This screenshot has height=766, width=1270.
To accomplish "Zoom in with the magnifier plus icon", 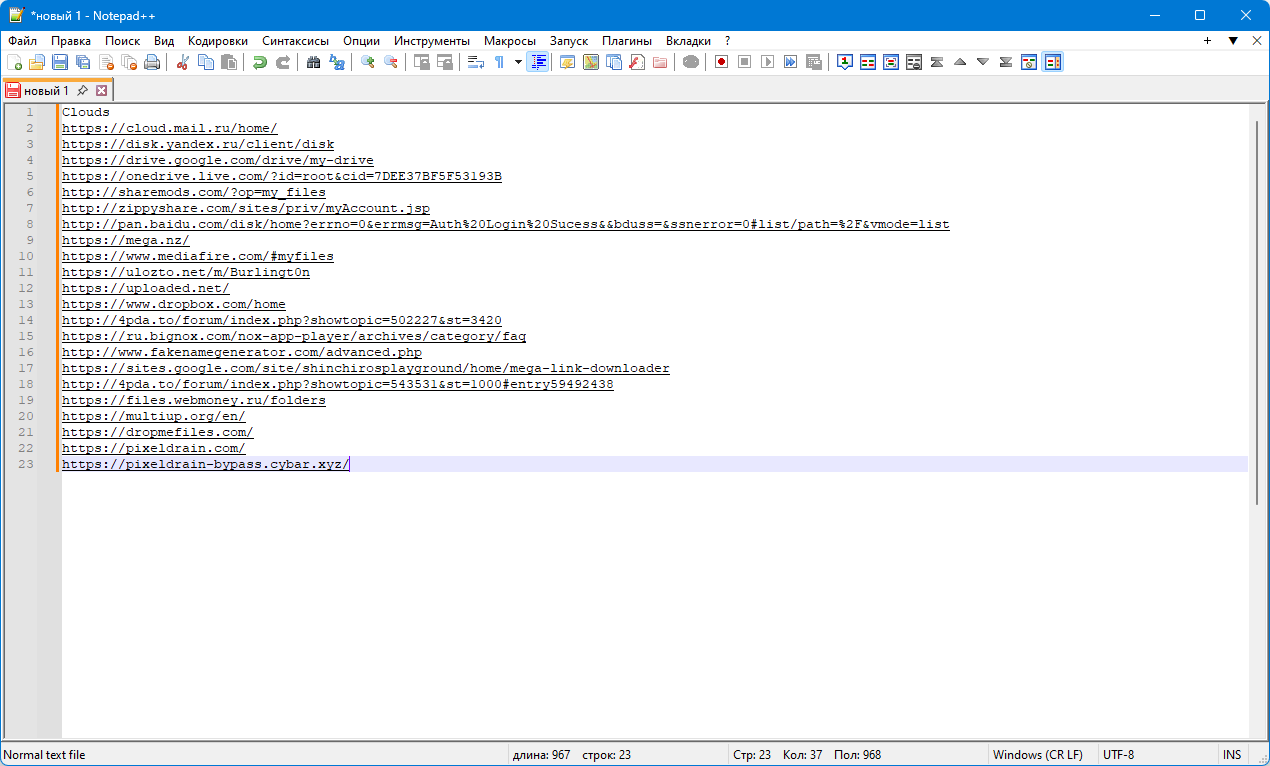I will (367, 62).
